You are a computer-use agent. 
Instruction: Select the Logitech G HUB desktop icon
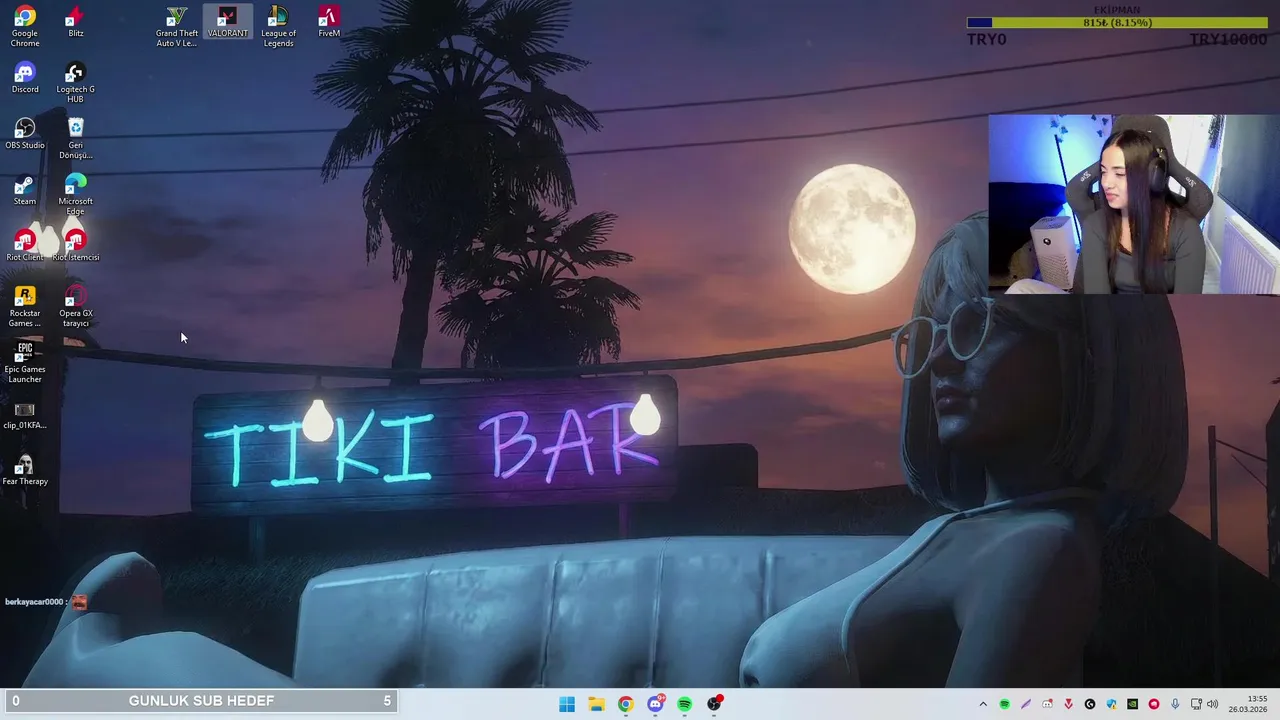point(75,83)
